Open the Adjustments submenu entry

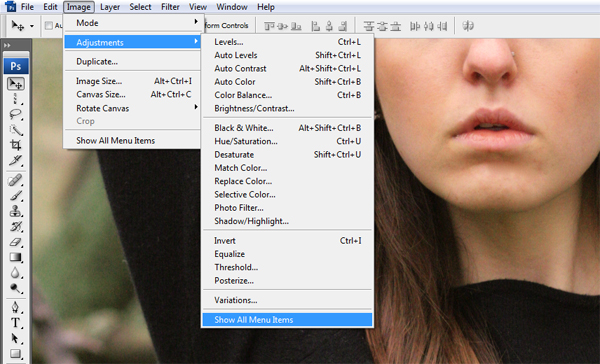pos(132,42)
